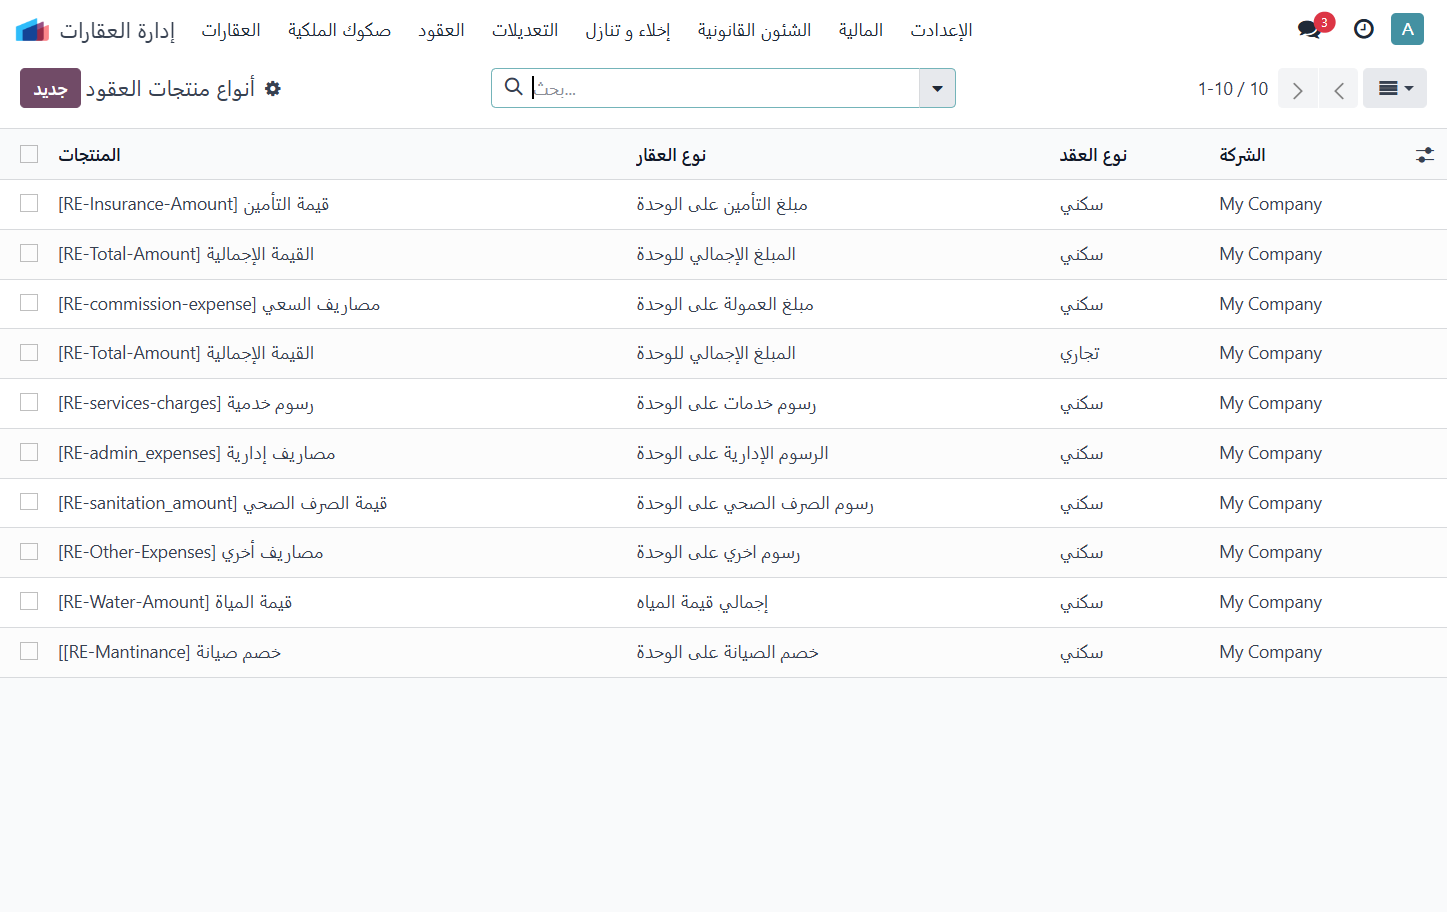1447x912 pixels.
Task: Select the RE-Water-Amount row checkbox
Action: point(29,601)
